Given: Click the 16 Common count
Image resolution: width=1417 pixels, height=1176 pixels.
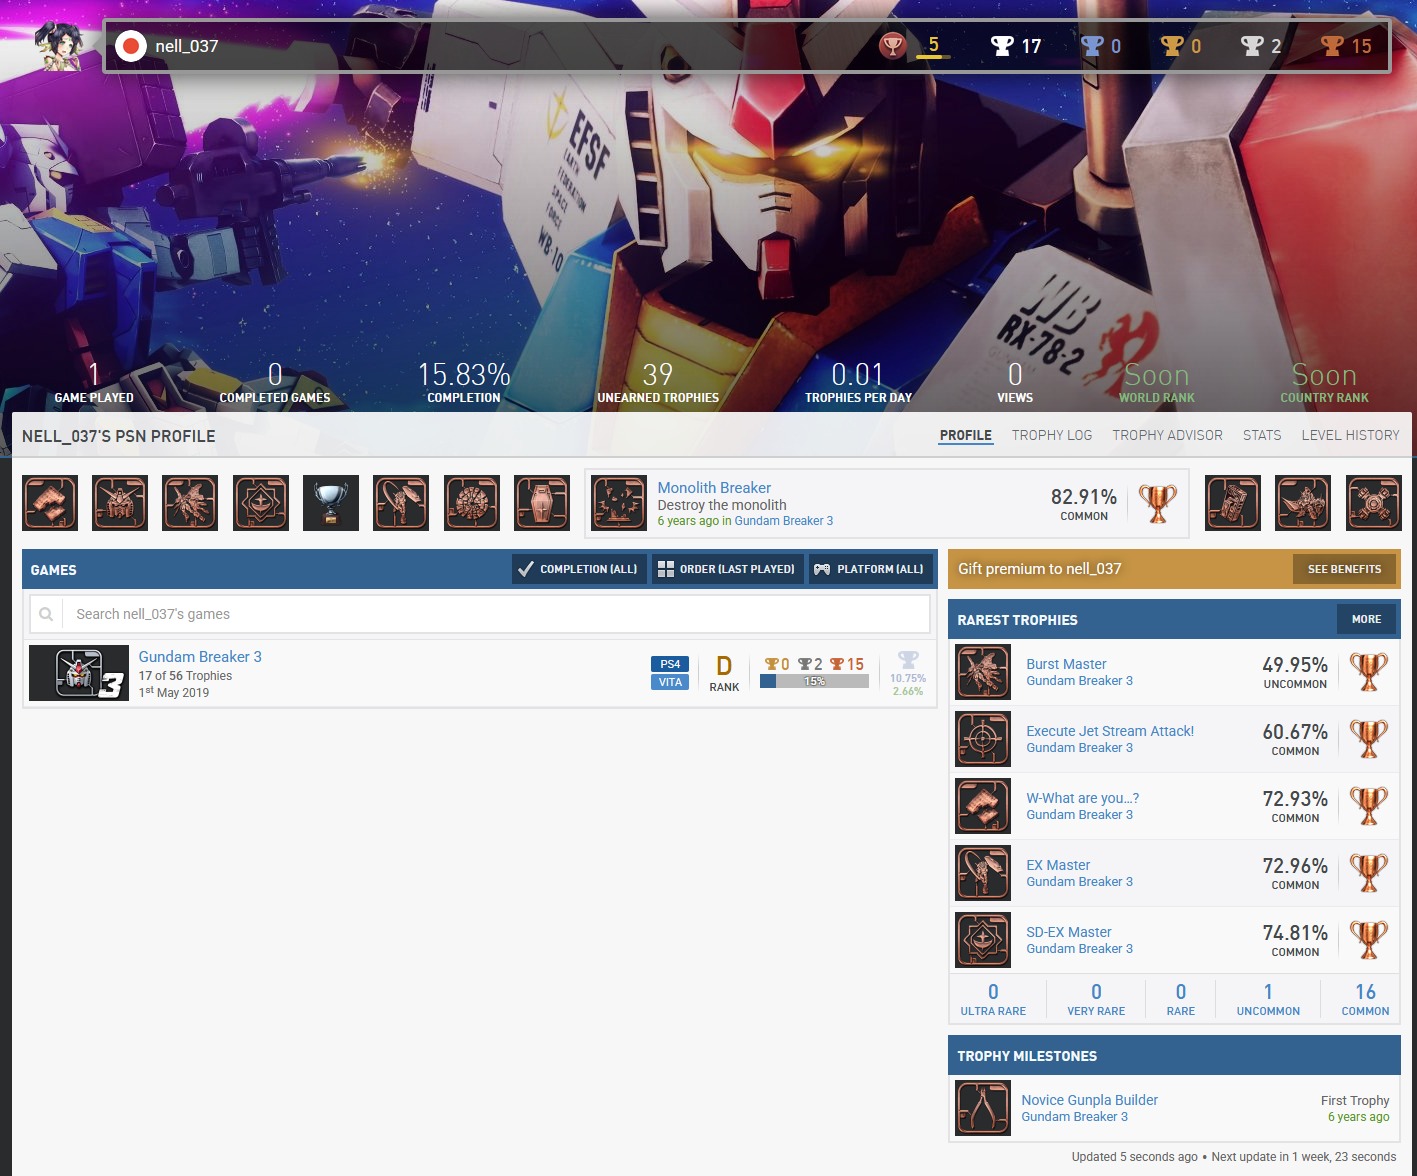Looking at the screenshot, I should tap(1365, 999).
